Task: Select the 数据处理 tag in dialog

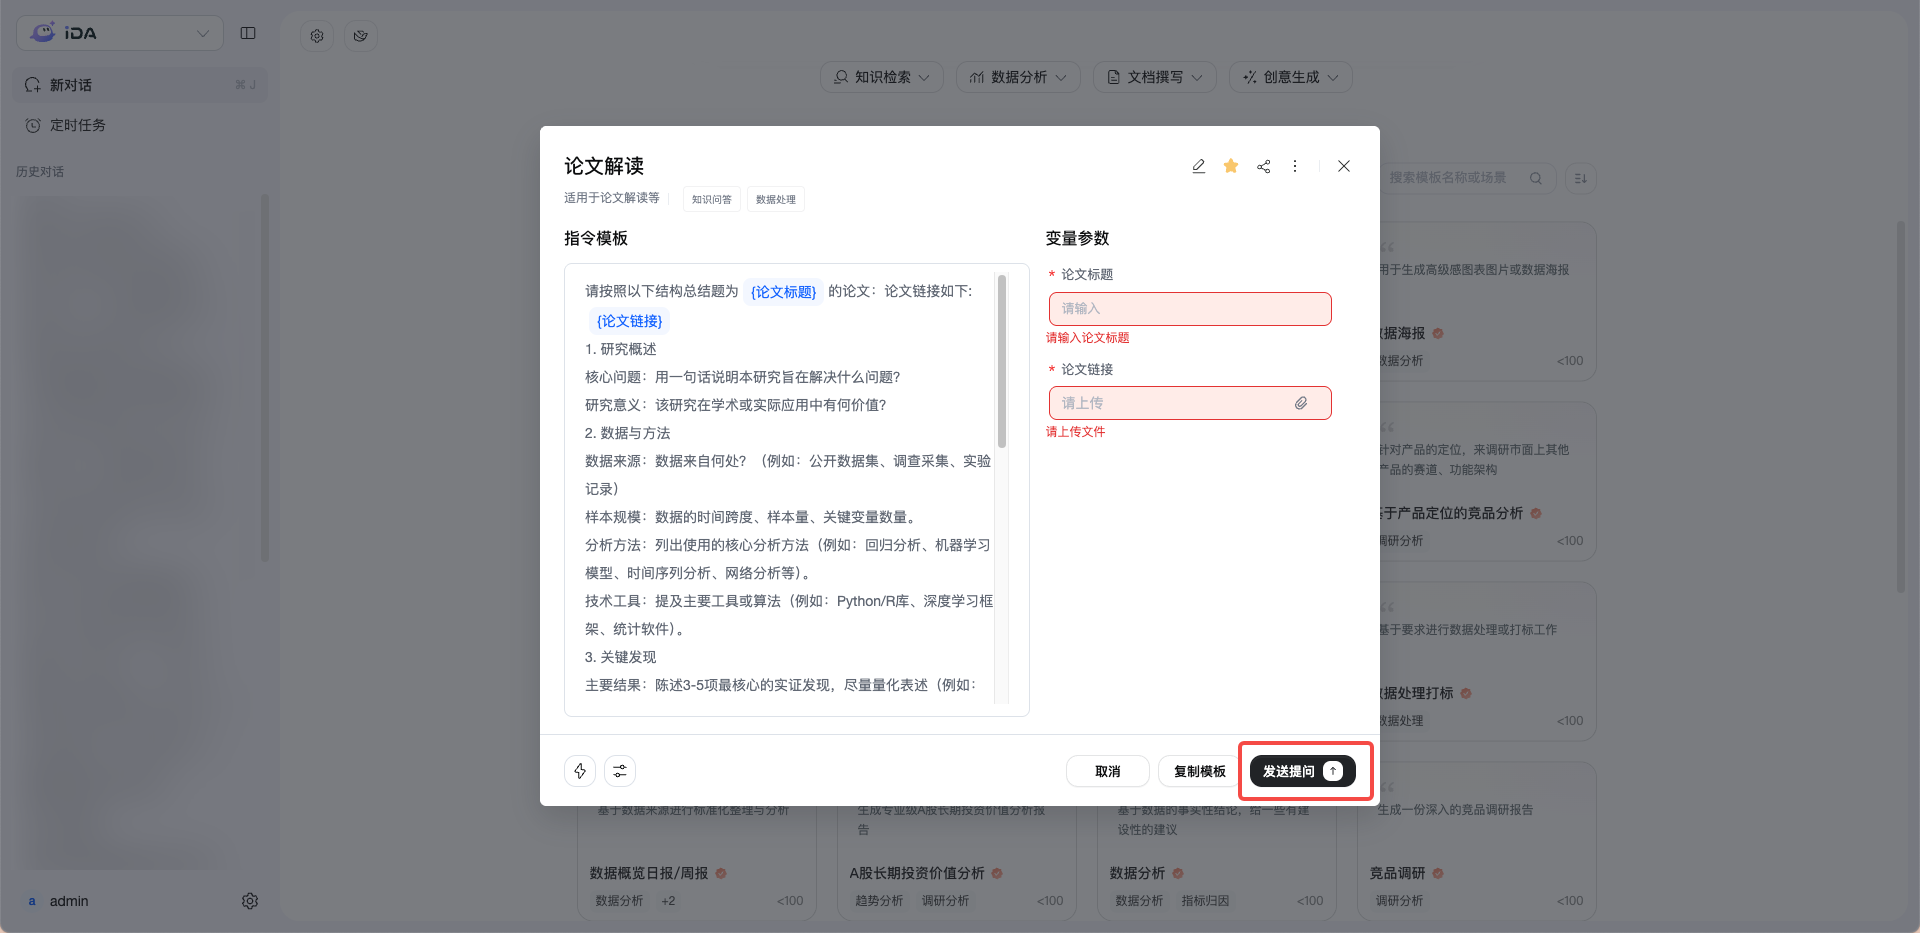Action: point(776,199)
